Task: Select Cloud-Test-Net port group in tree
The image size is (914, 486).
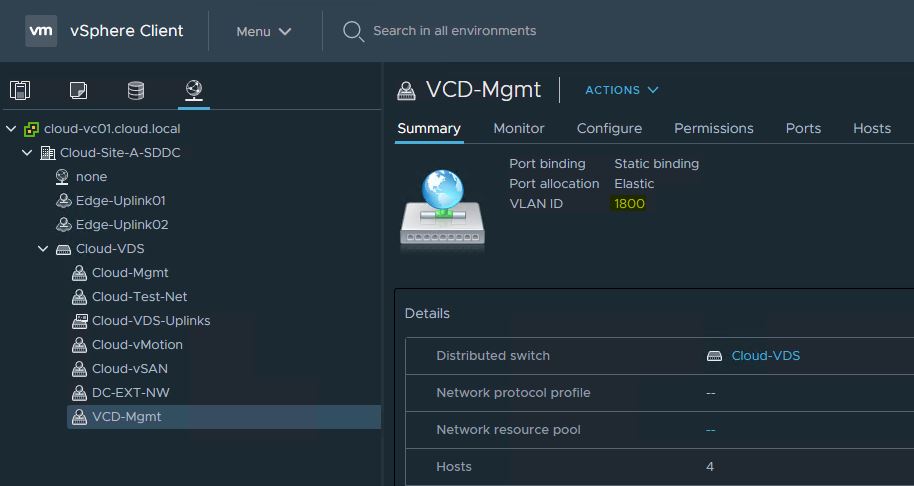Action: [x=139, y=297]
